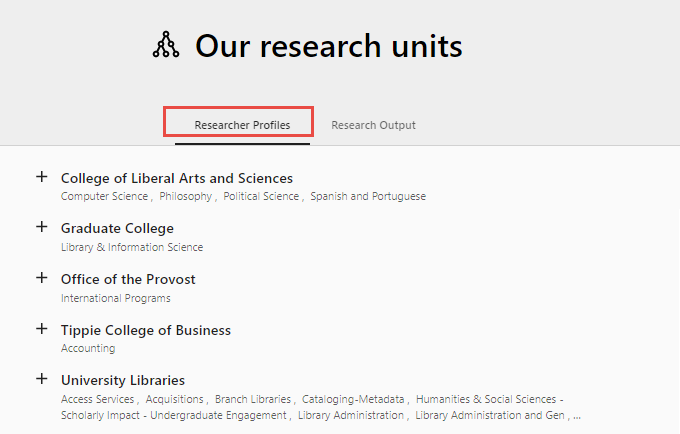Click the Office of the Provost heading
The image size is (680, 434).
click(x=128, y=279)
